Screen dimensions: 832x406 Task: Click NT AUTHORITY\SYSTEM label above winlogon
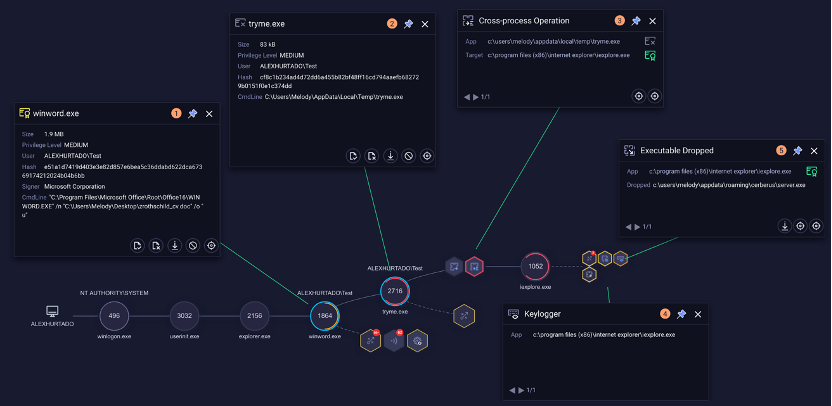(x=114, y=293)
